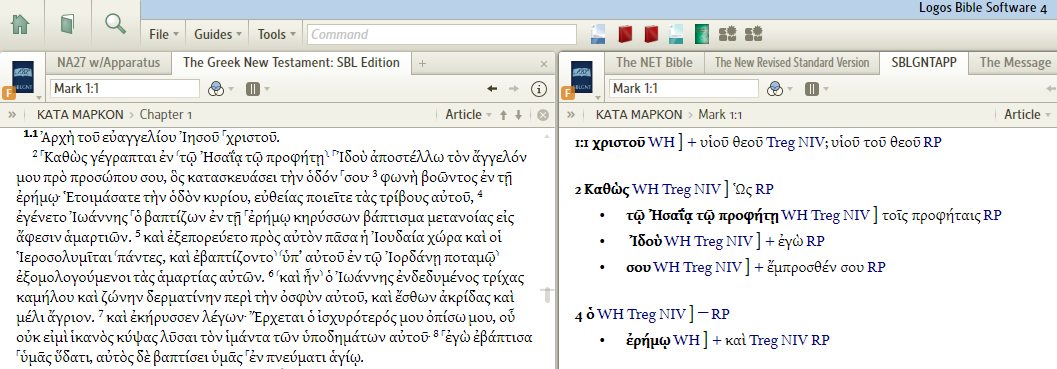
Task: Click parallel resources icon in right panel
Action: pyautogui.click(x=812, y=88)
